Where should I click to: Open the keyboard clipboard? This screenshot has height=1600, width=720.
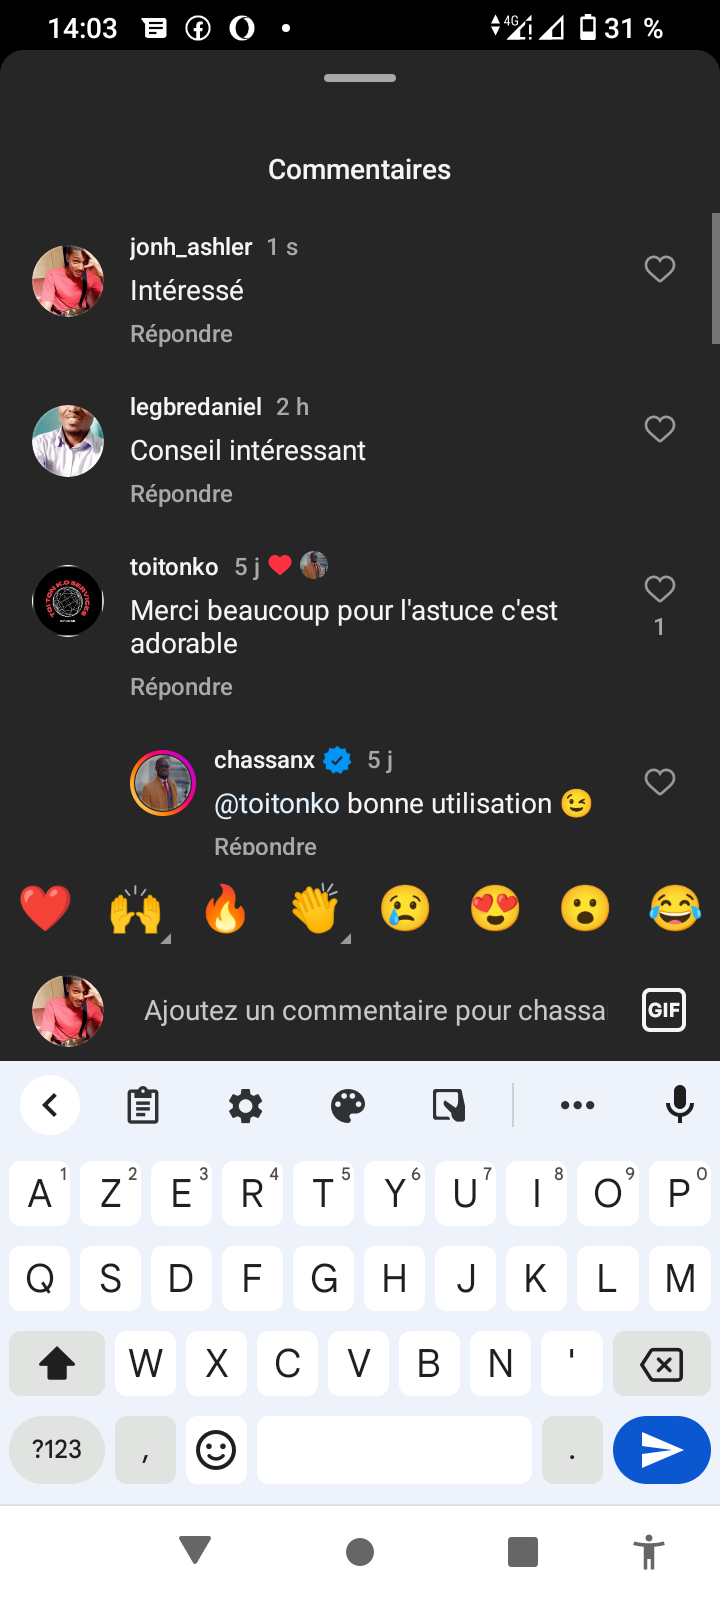143,1105
